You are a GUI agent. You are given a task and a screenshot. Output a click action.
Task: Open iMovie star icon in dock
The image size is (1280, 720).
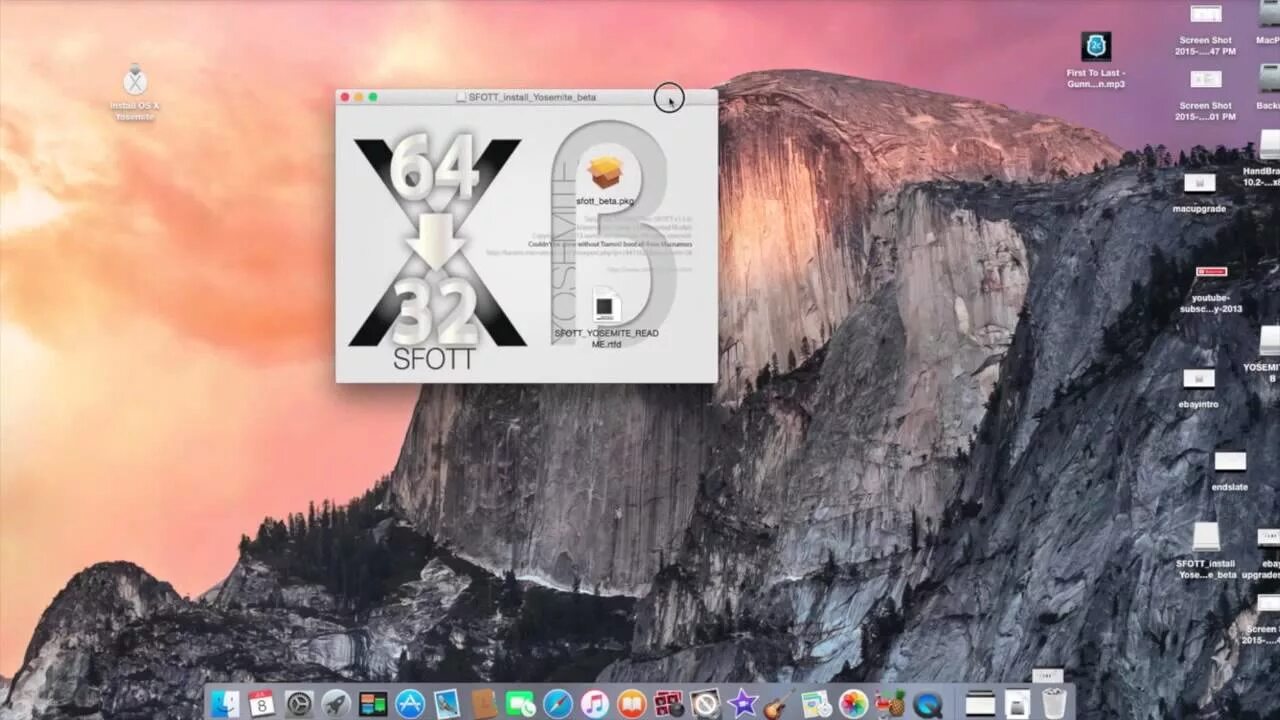(x=743, y=703)
